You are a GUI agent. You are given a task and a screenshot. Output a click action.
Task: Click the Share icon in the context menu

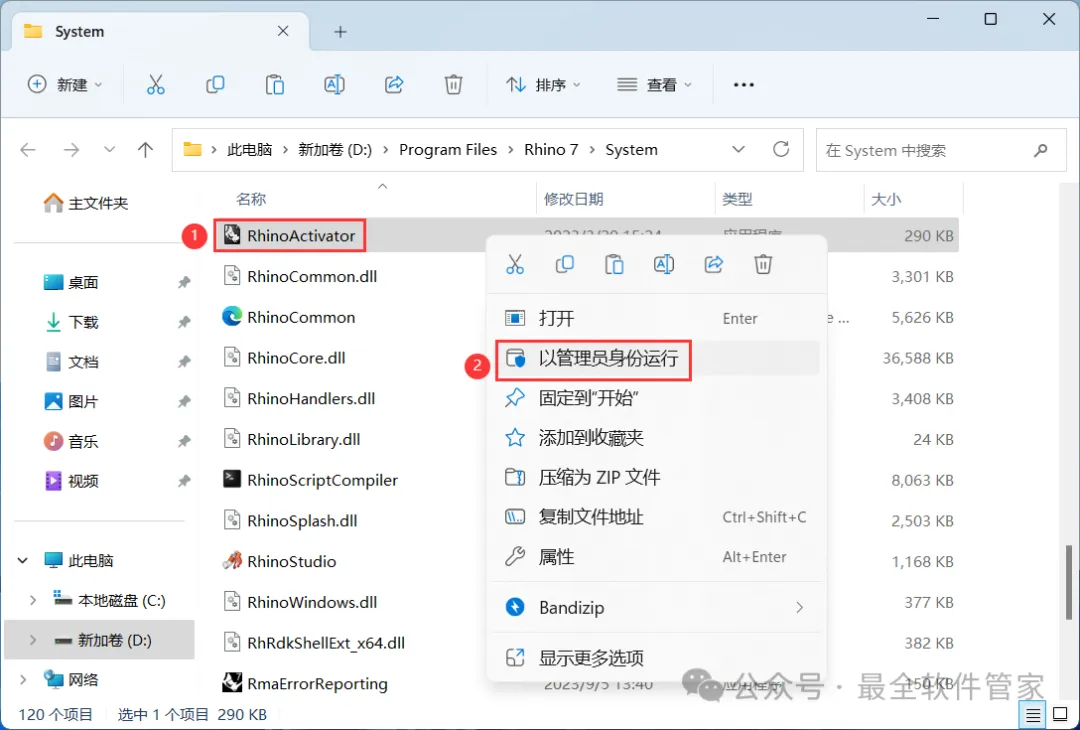click(714, 264)
